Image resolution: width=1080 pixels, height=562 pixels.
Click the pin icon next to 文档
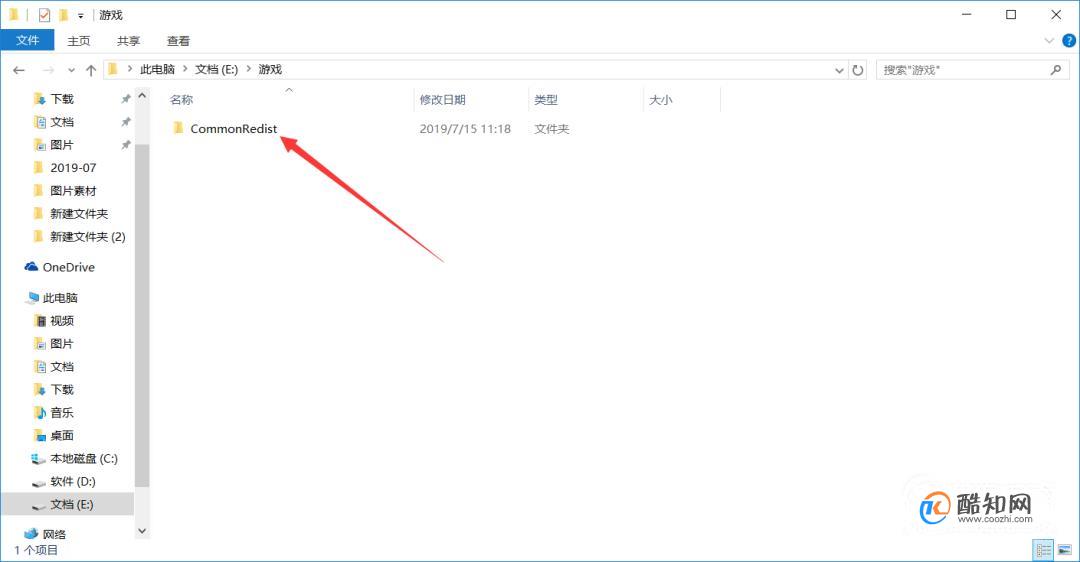(x=125, y=122)
